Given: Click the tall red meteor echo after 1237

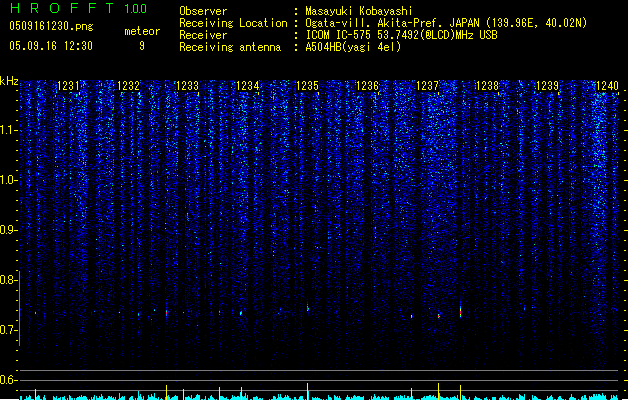Looking at the screenshot, I should point(461,312).
